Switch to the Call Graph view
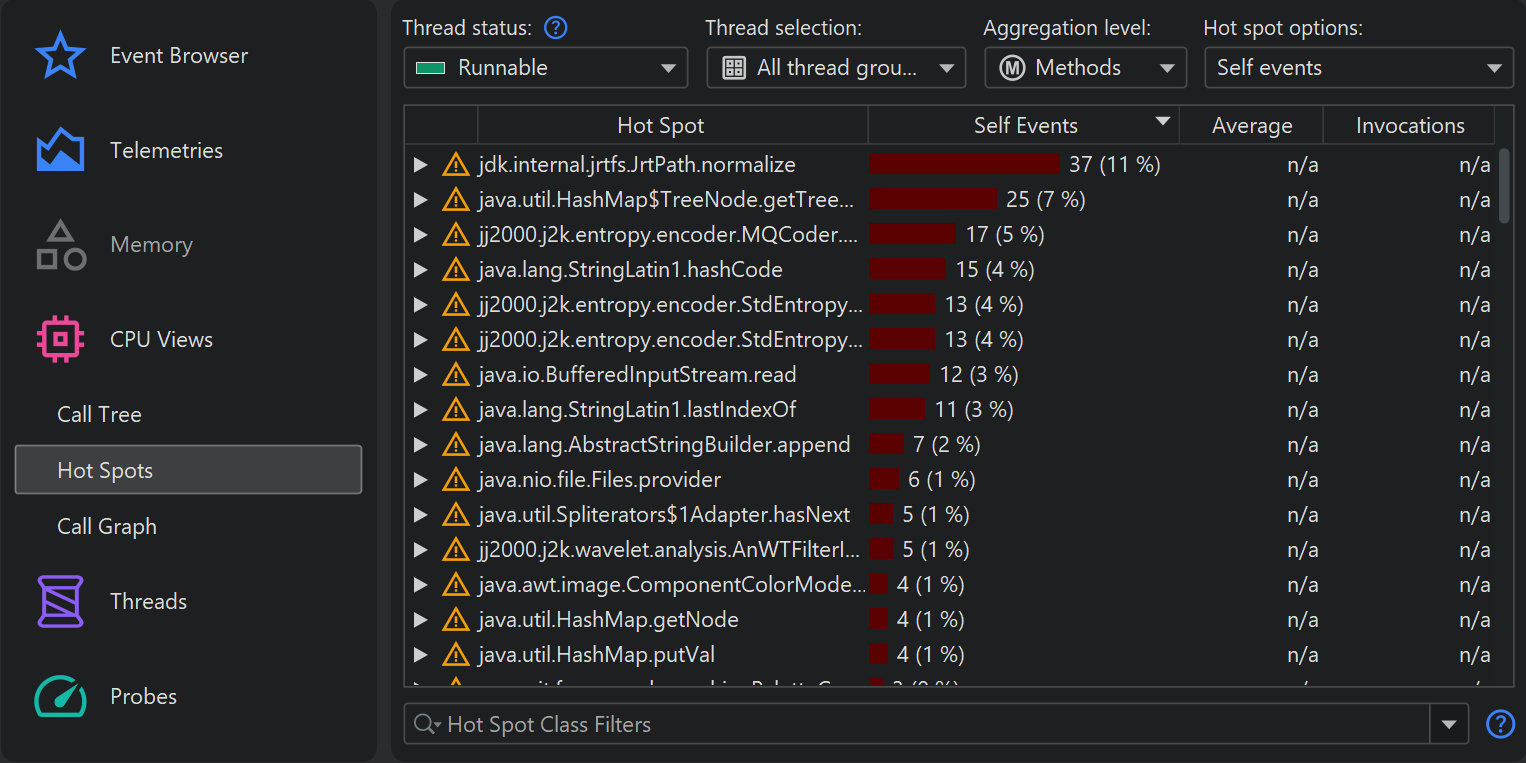Viewport: 1526px width, 763px height. point(107,527)
